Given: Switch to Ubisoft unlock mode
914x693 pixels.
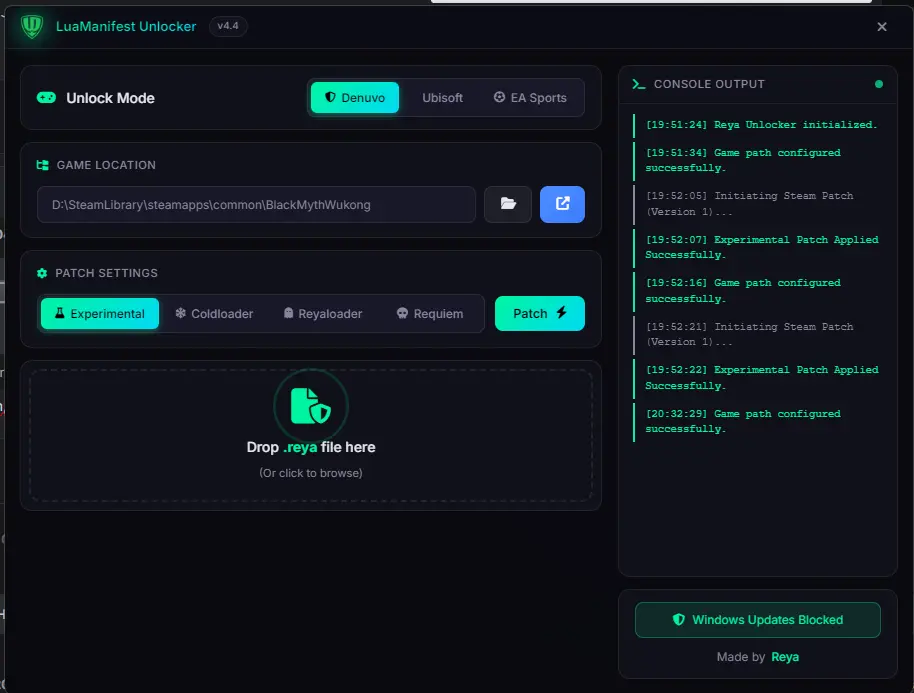Looking at the screenshot, I should pyautogui.click(x=442, y=97).
